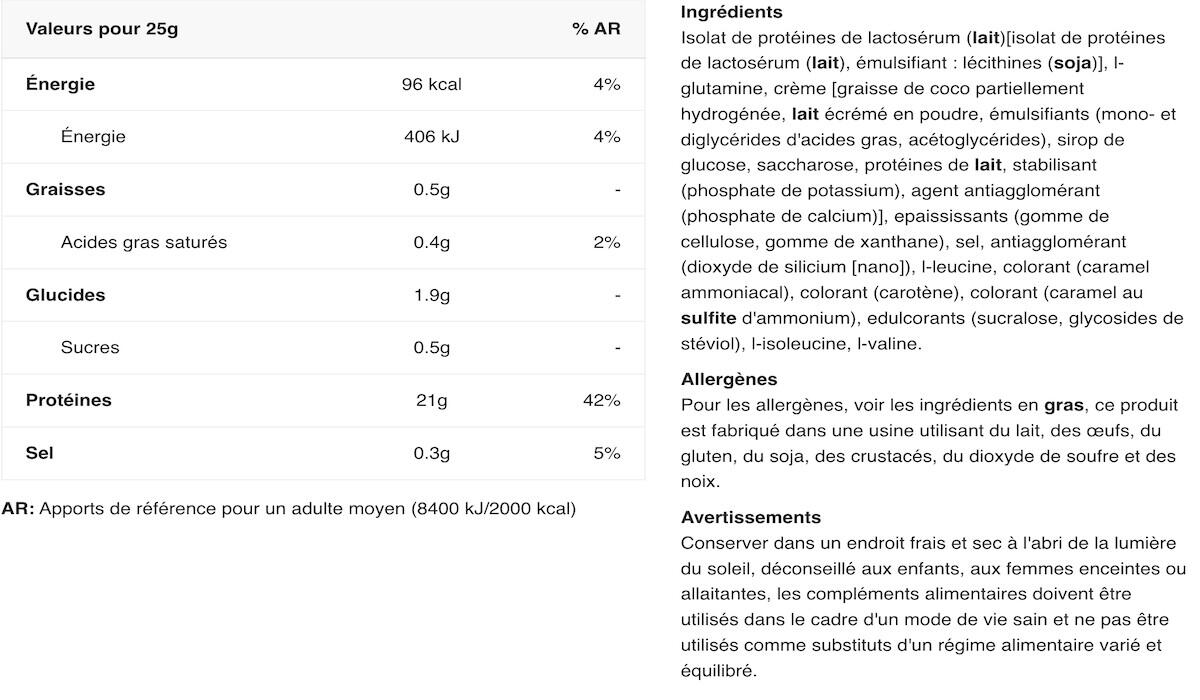Click the "Valeurs pour 25g" table header
Screen dimensions: 1200x700
click(x=102, y=29)
